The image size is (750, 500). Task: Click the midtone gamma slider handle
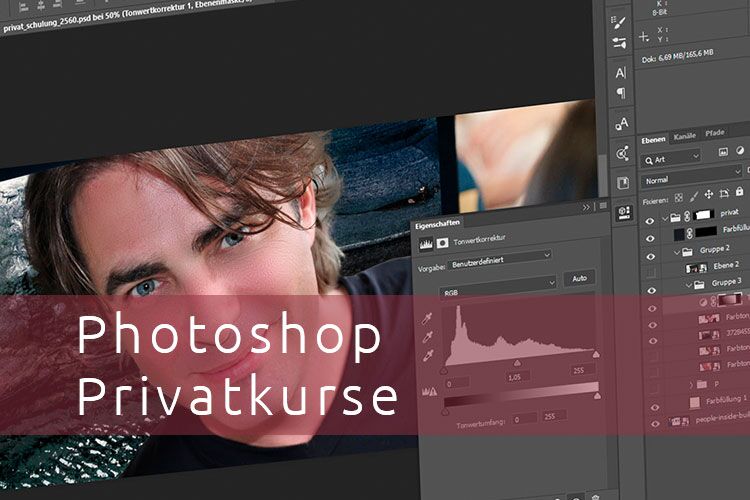[517, 364]
